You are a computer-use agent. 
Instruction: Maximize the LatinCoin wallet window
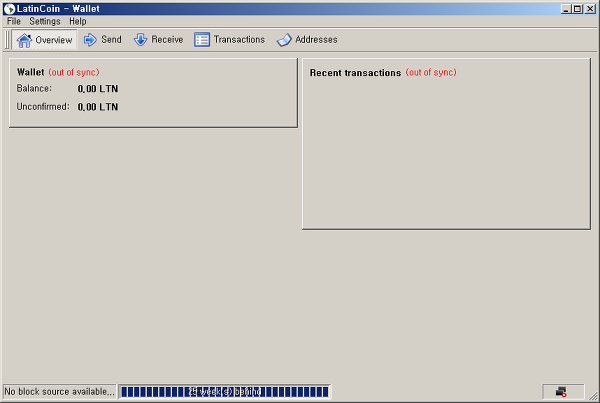577,9
